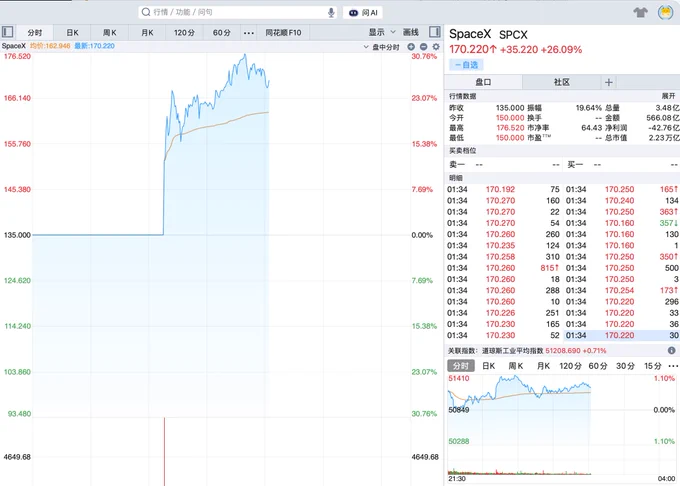The width and height of the screenshot is (680, 486).
Task: Click the 均价:162.946 average price label
Action: [x=50, y=46]
